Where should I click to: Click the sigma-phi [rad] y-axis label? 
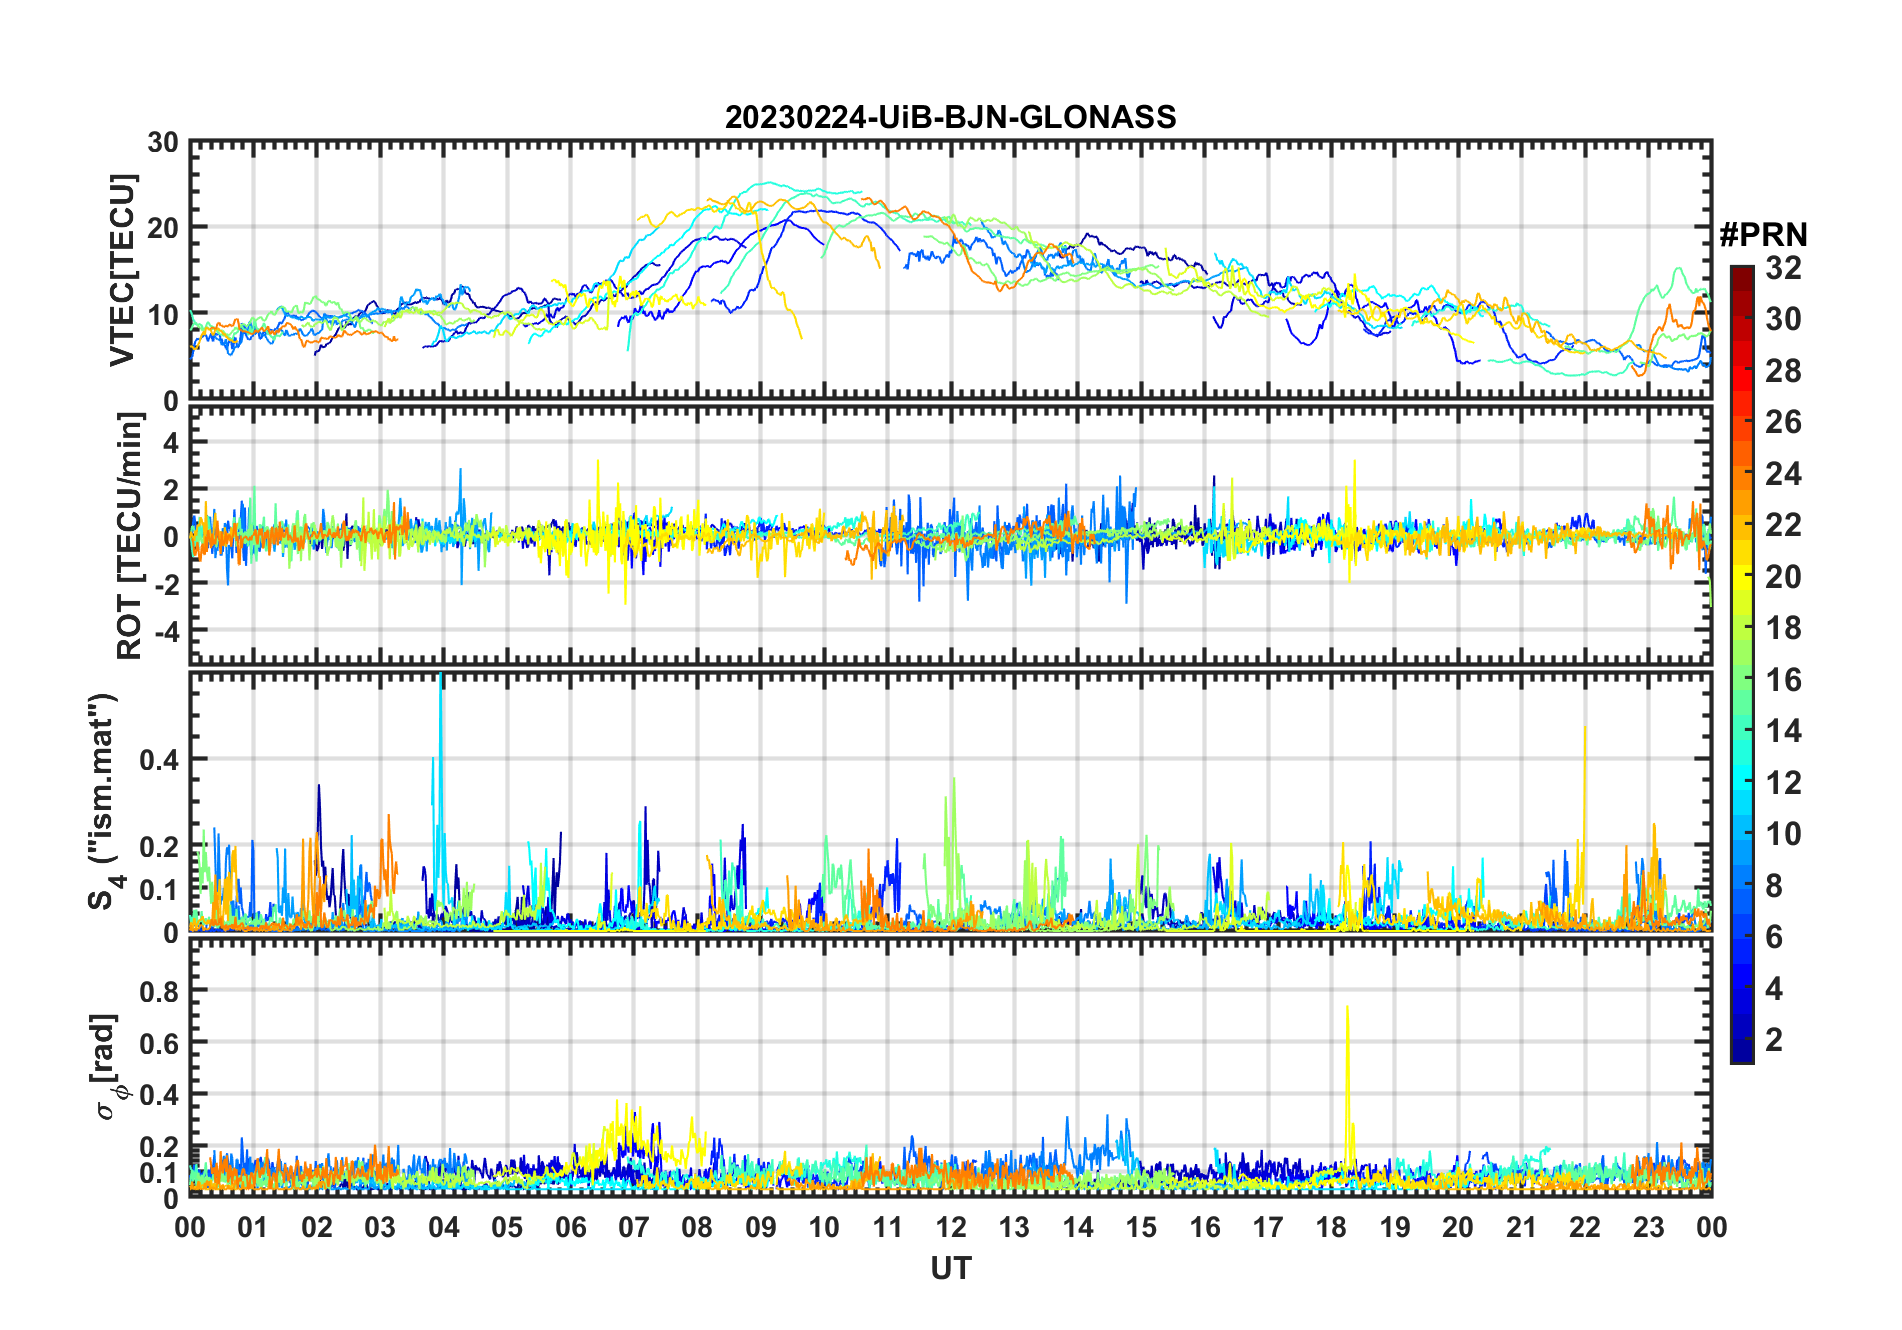(x=106, y=1066)
